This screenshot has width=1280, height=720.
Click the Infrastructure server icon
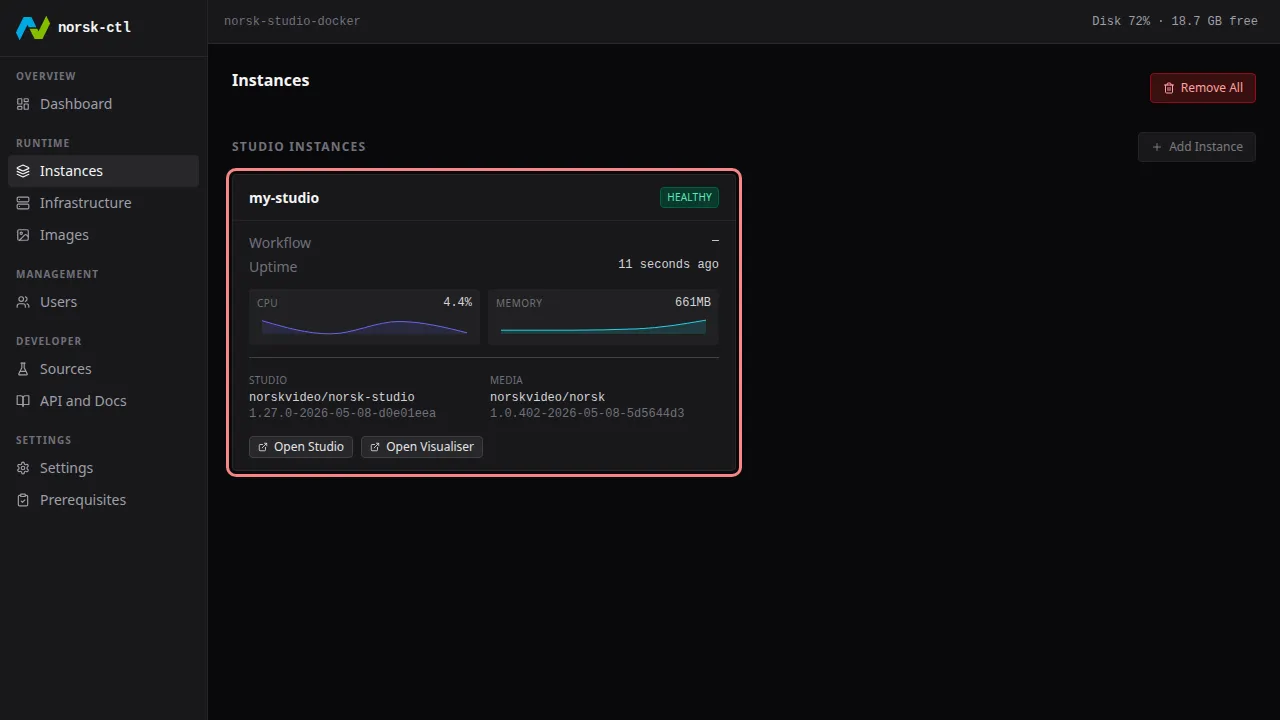23,203
